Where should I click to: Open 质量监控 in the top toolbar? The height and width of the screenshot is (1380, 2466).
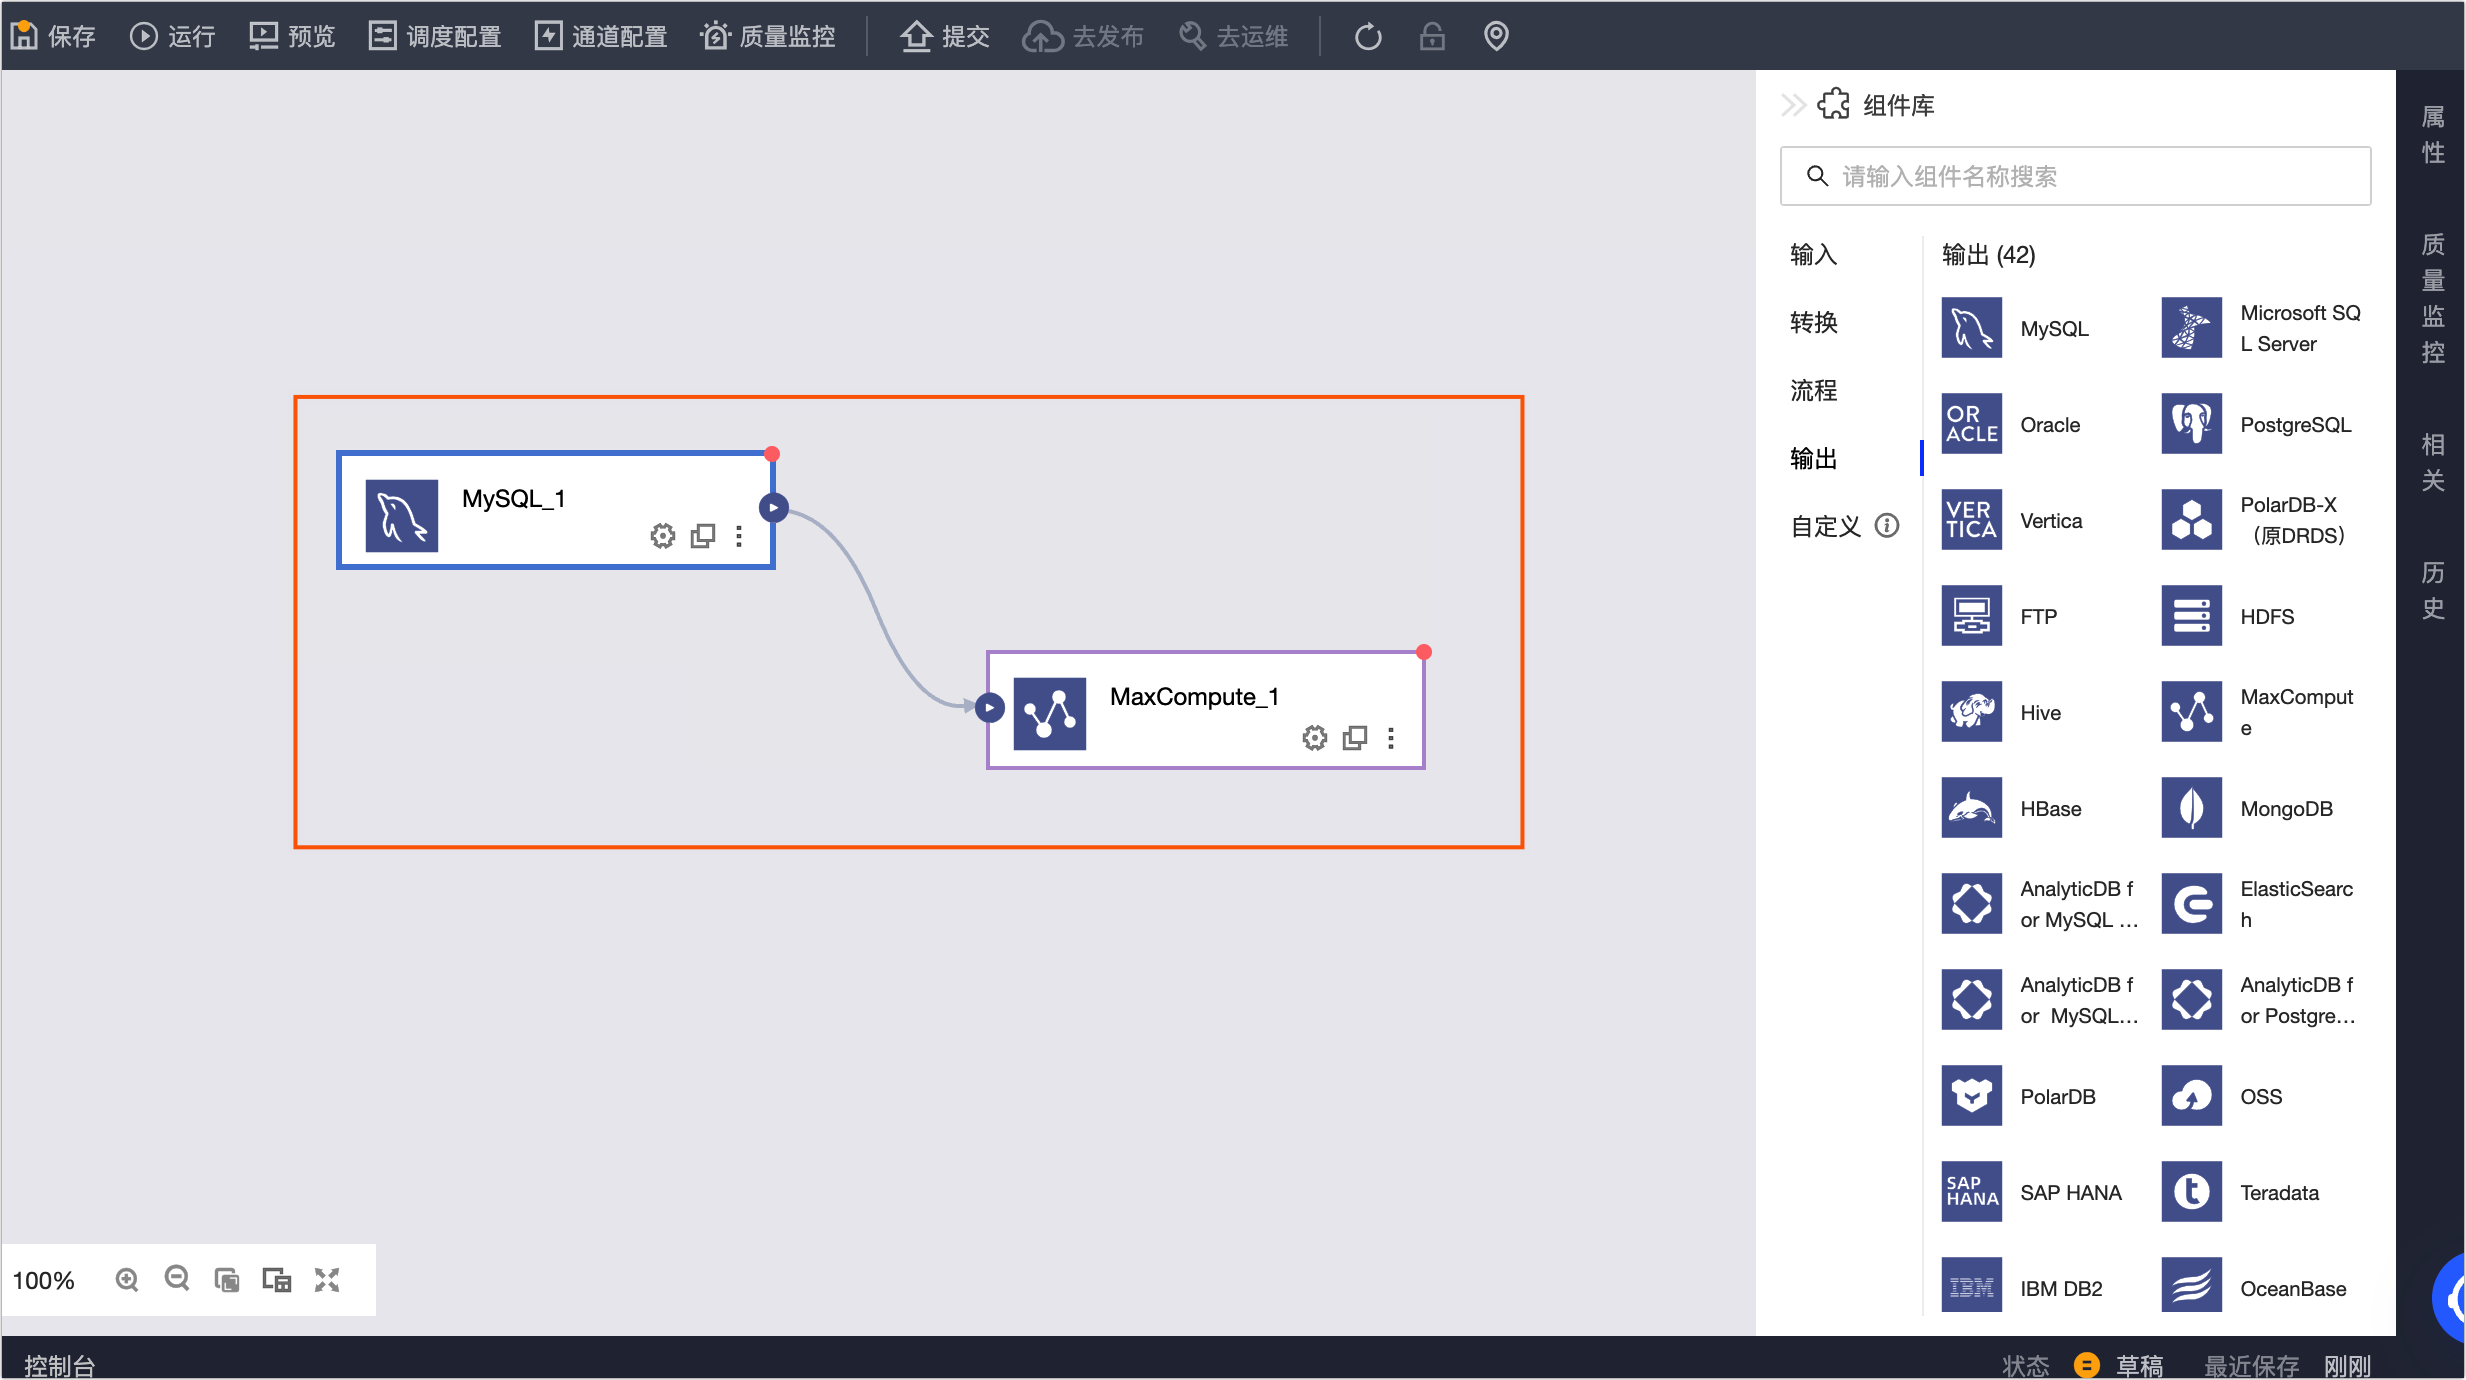[x=768, y=36]
